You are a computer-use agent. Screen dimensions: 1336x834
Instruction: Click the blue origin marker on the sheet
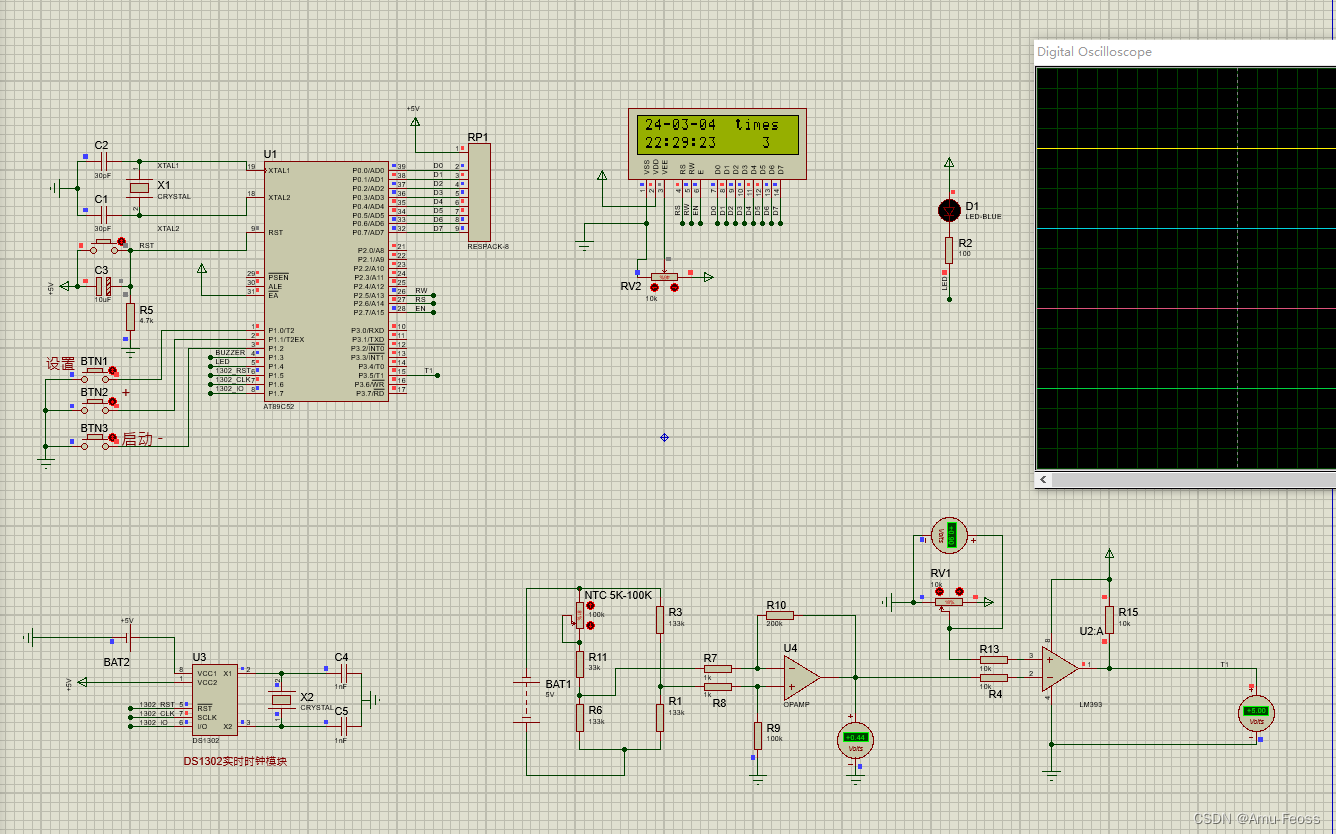tap(664, 437)
